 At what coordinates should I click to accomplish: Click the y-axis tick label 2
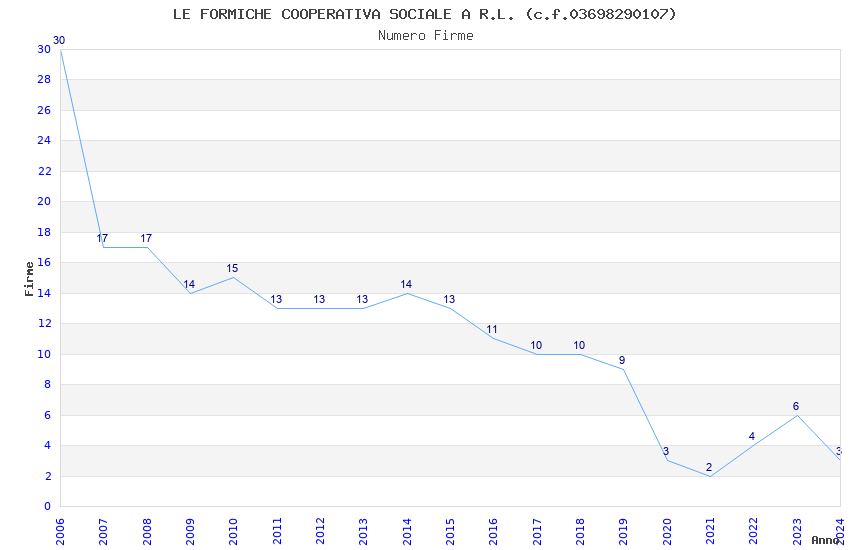point(47,476)
